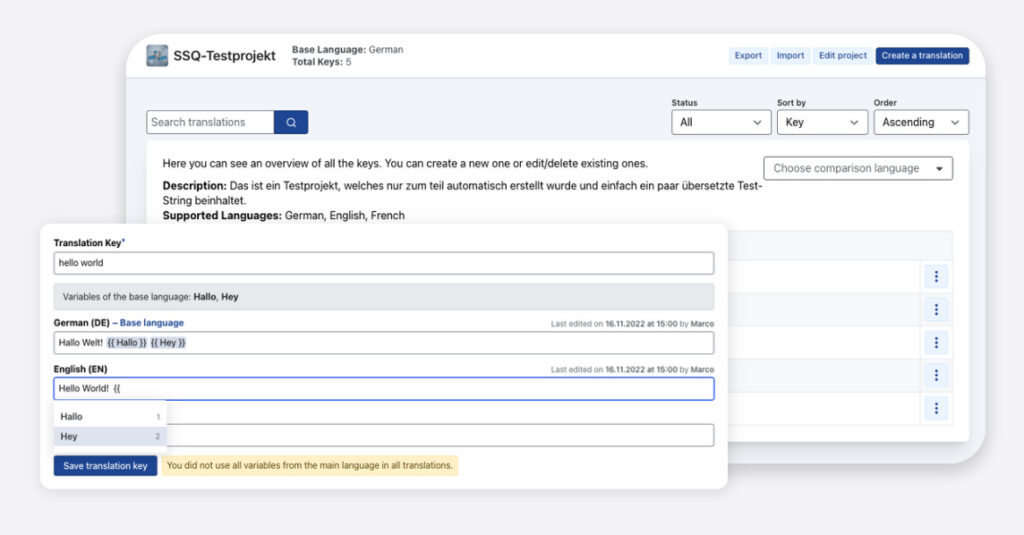Expand the Status filter dropdown
This screenshot has width=1024, height=535.
[720, 122]
